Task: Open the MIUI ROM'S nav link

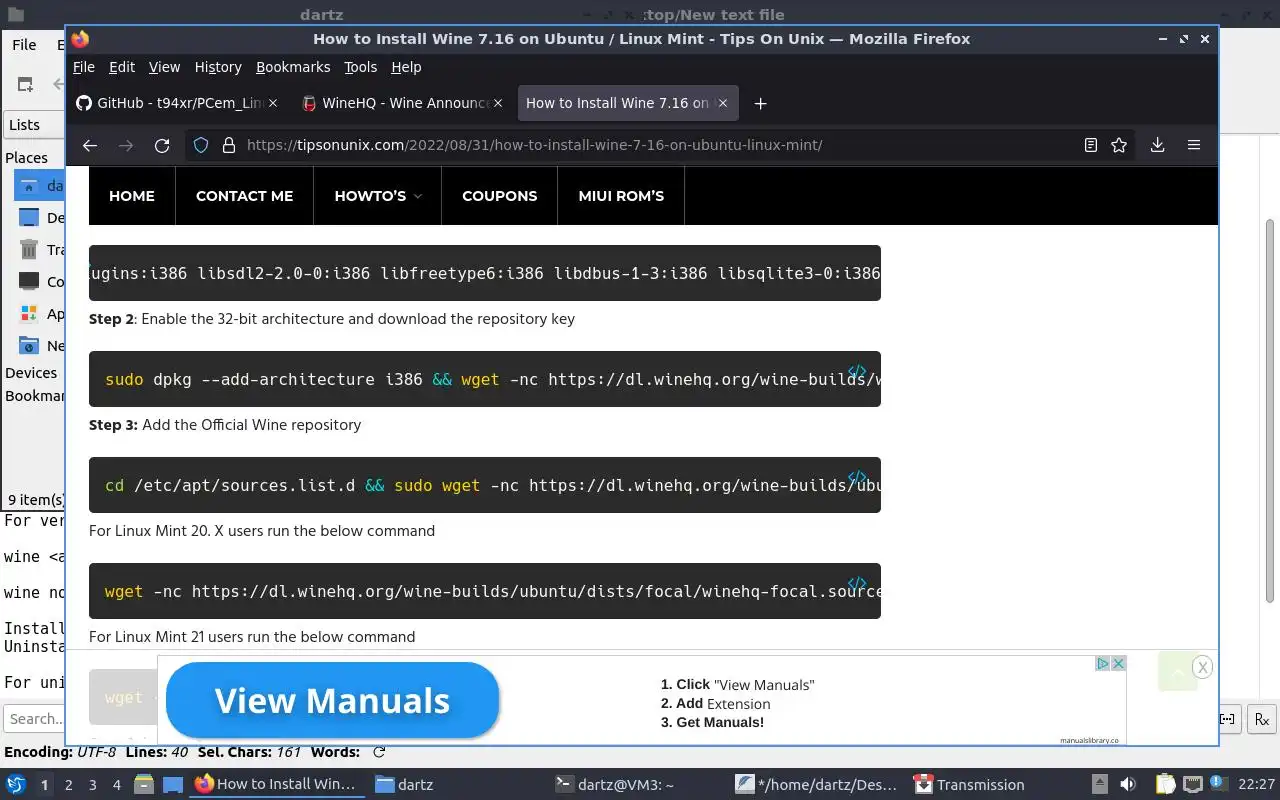Action: tap(621, 196)
